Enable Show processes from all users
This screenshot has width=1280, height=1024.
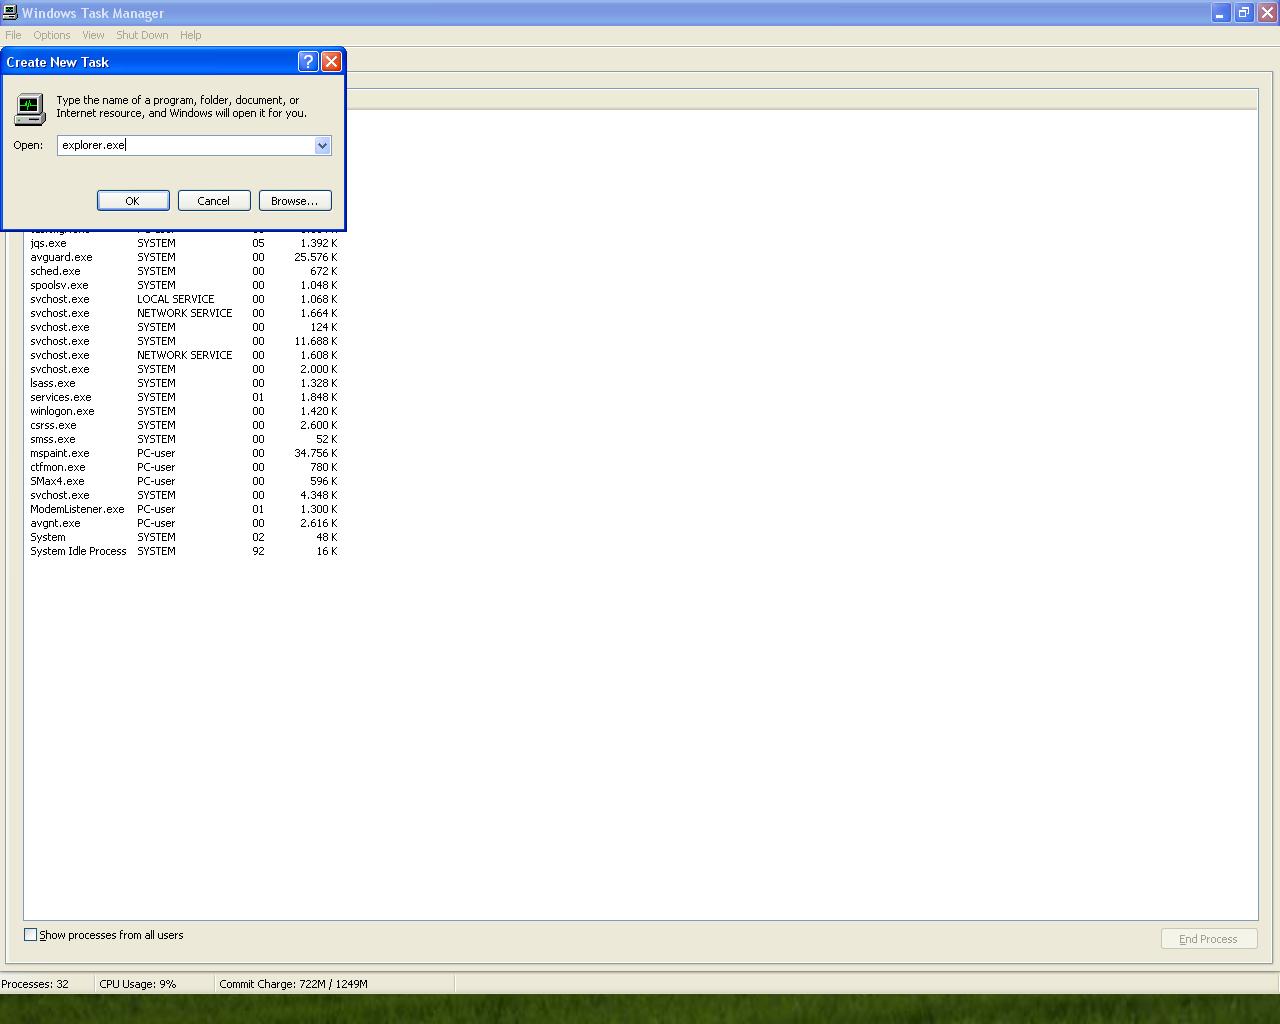point(30,935)
